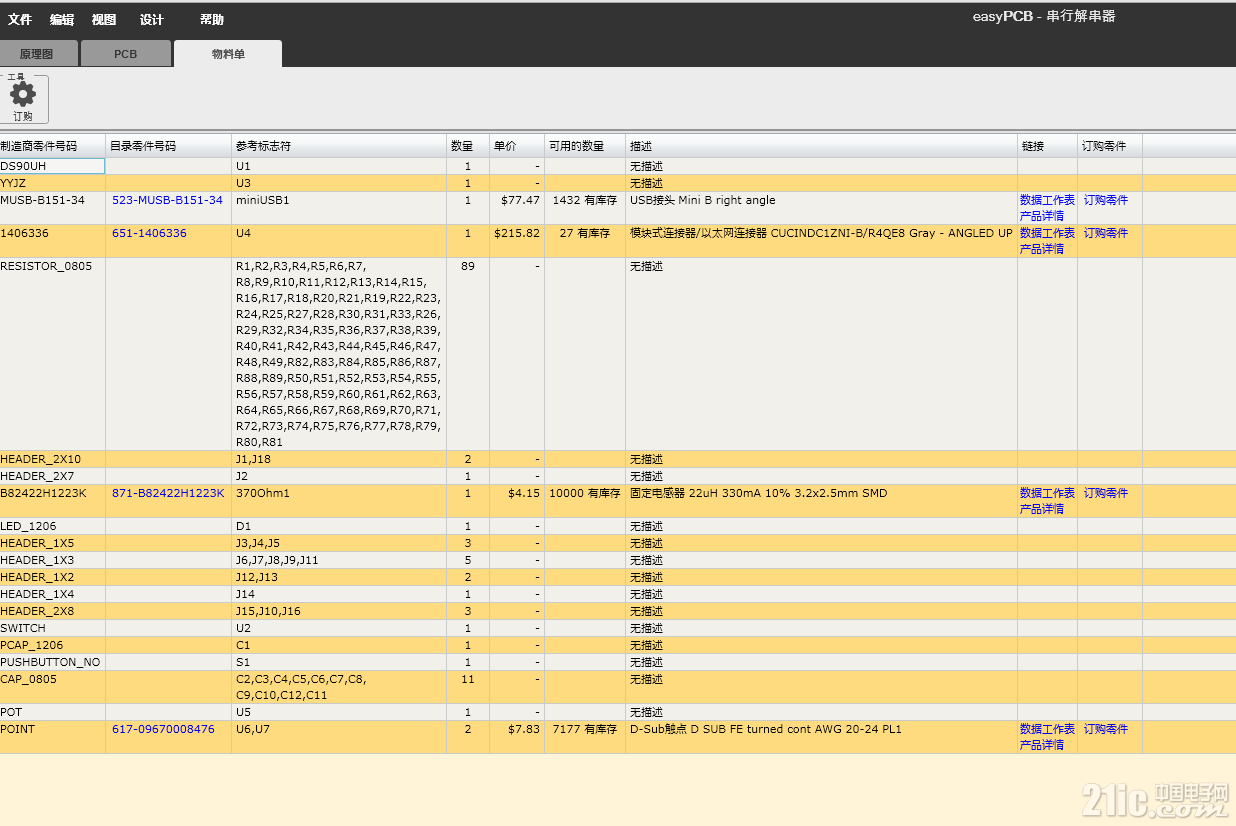Select the YYJZ row cell
This screenshot has width=1236, height=826.
(52, 183)
